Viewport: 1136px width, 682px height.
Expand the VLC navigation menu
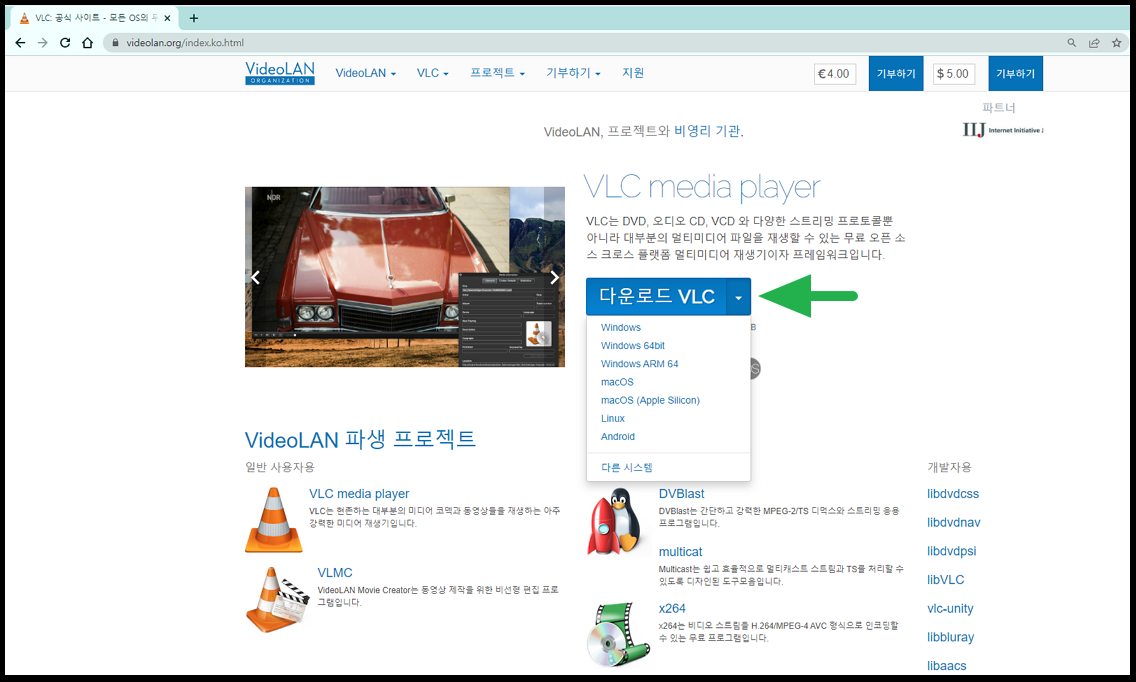pos(433,73)
